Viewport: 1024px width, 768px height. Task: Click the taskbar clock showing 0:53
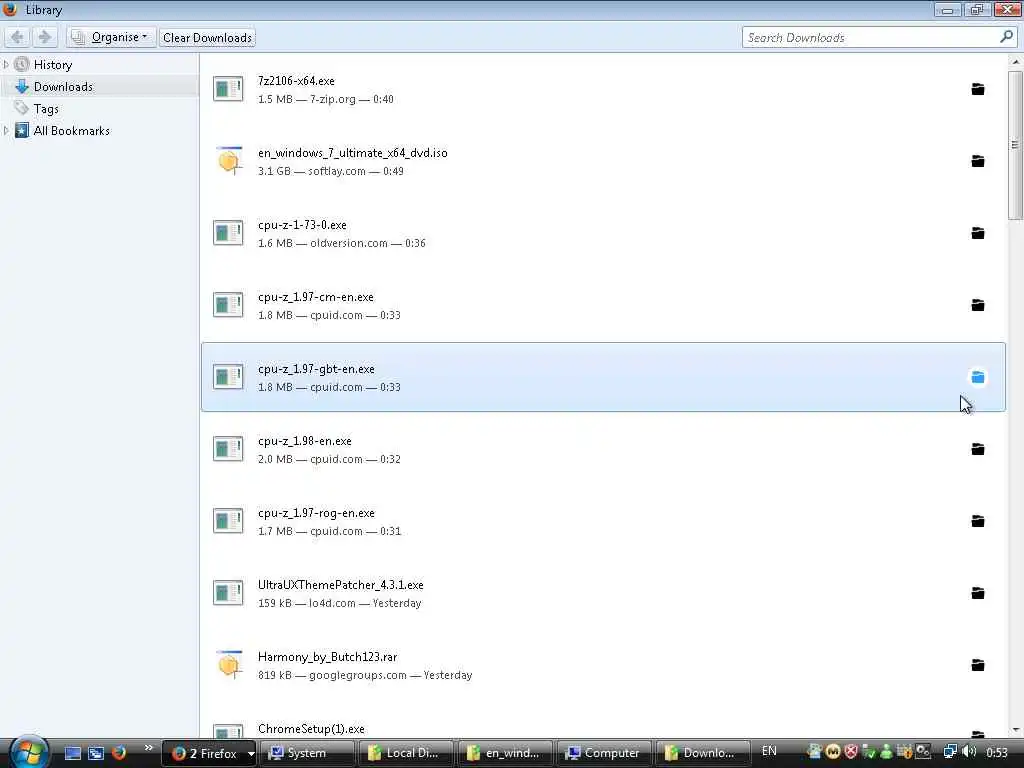click(x=997, y=753)
